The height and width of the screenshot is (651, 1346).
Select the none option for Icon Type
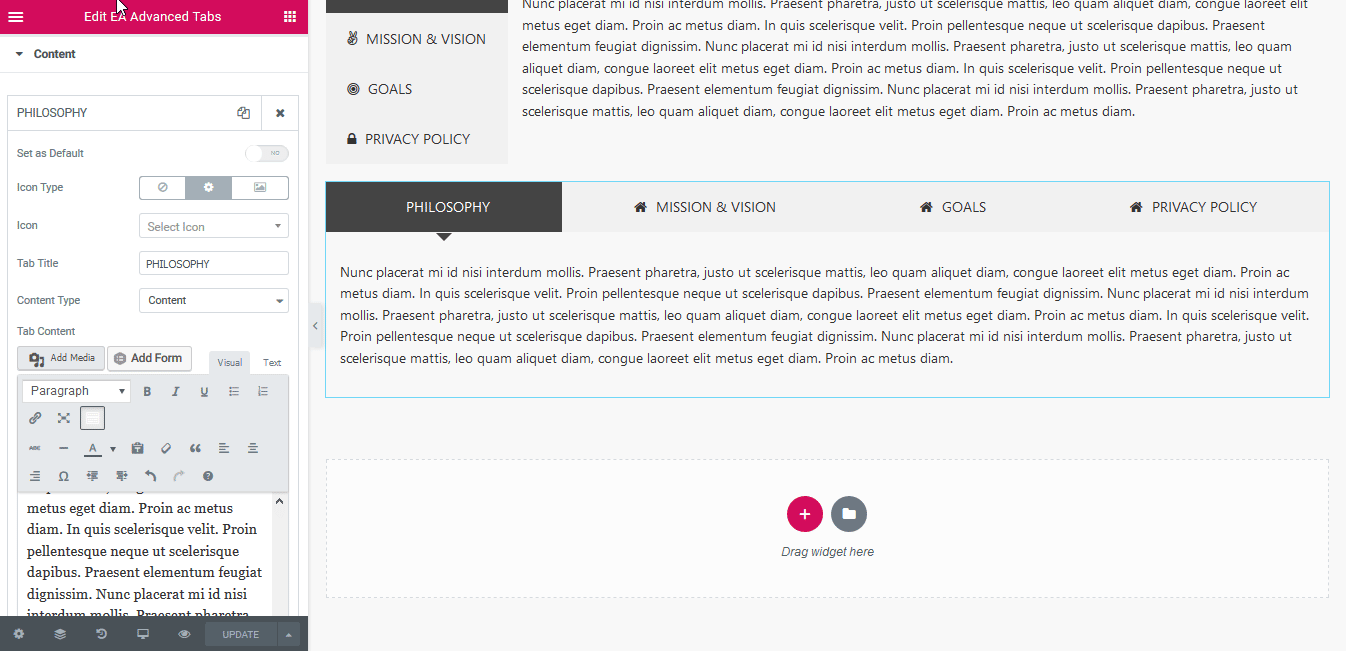162,187
